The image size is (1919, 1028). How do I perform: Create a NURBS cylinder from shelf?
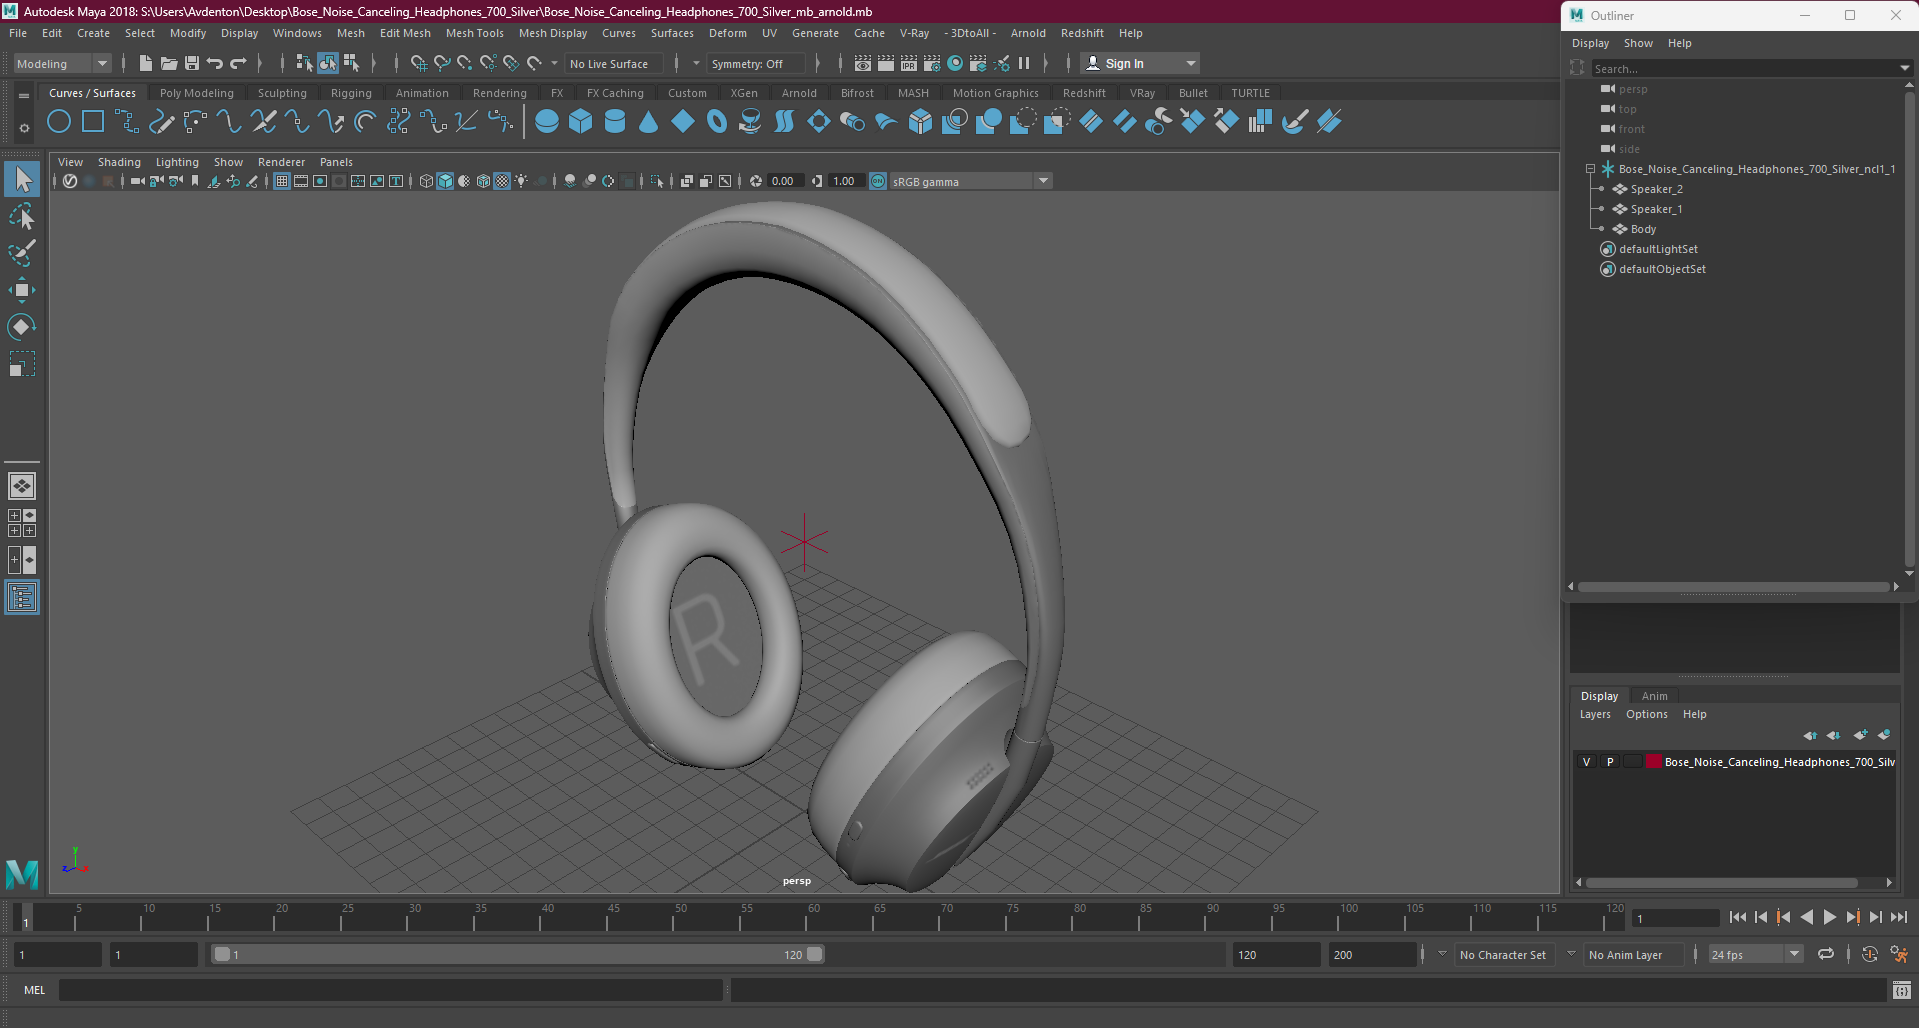click(615, 122)
